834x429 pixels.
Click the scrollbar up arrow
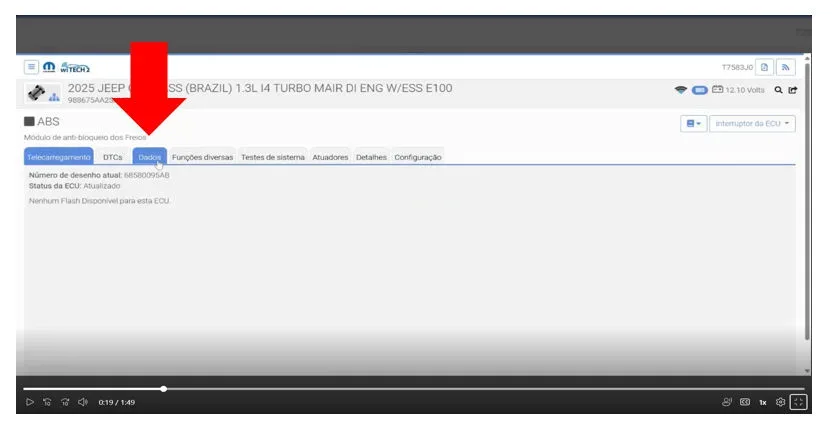click(807, 57)
